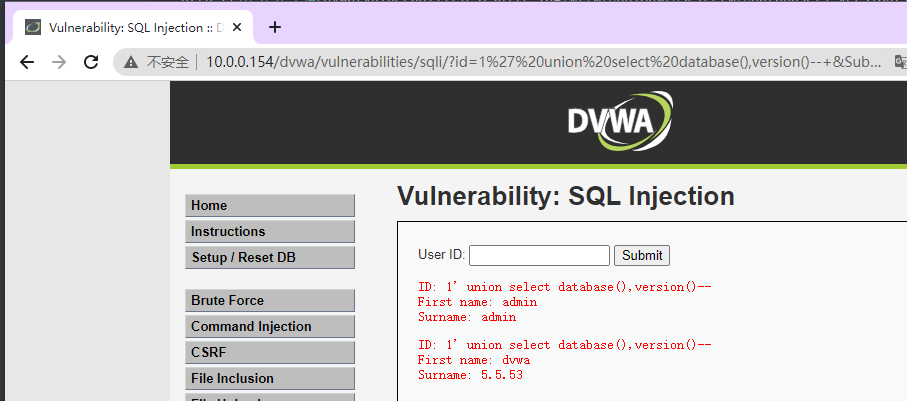Click the browser back arrow
Viewport: 907px width, 401px height.
coord(27,62)
